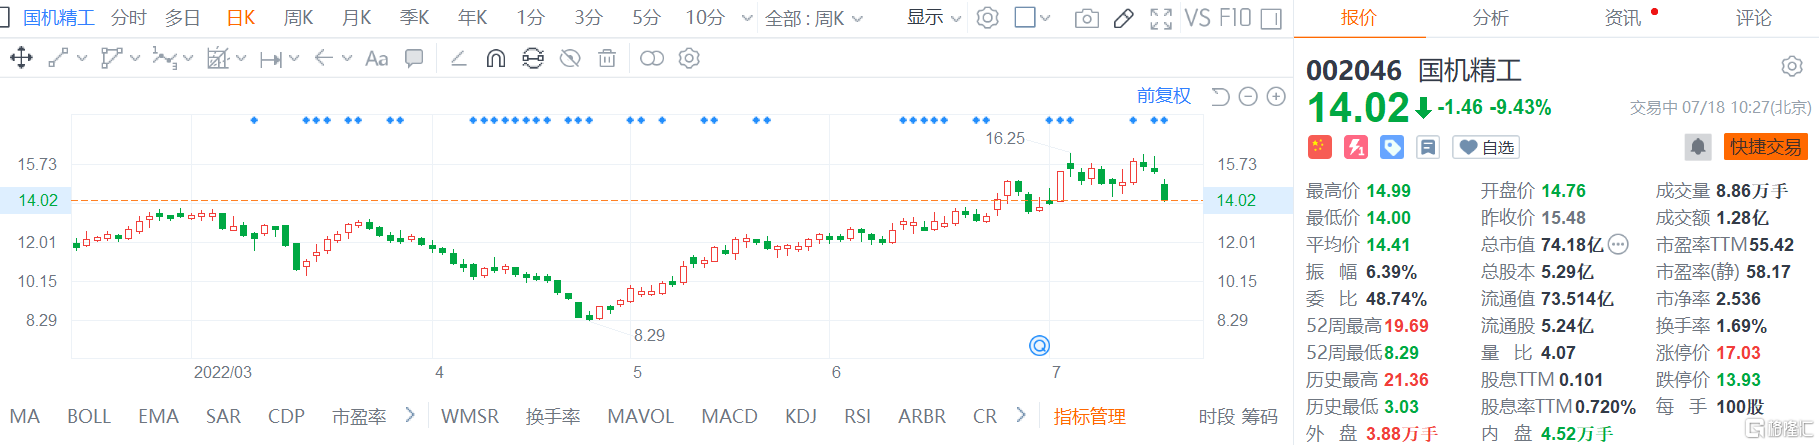This screenshot has height=445, width=1820.
Task: Click the blue tag icon
Action: click(x=1392, y=147)
